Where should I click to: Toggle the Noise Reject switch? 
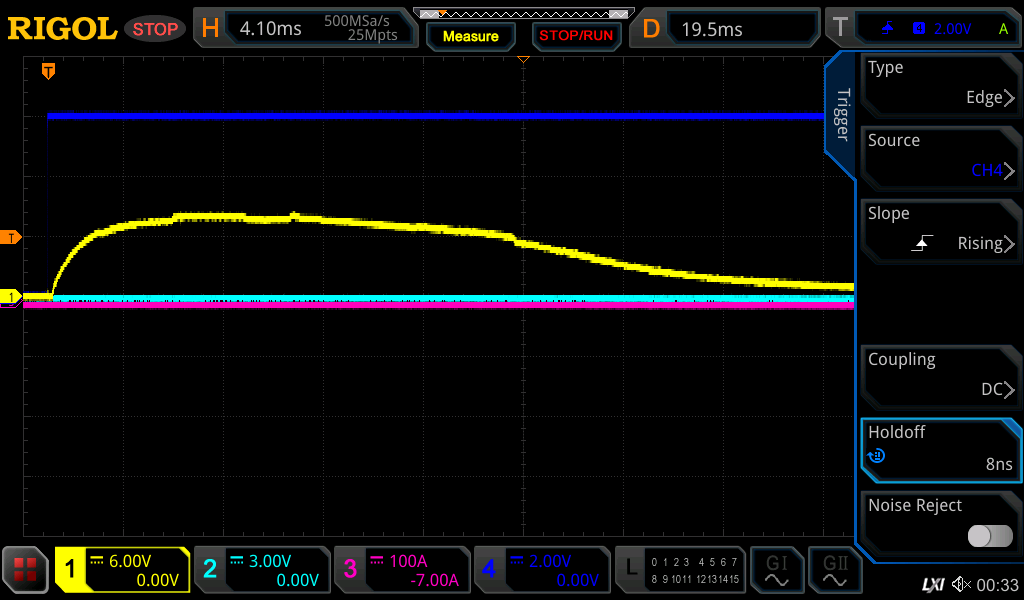click(x=989, y=536)
